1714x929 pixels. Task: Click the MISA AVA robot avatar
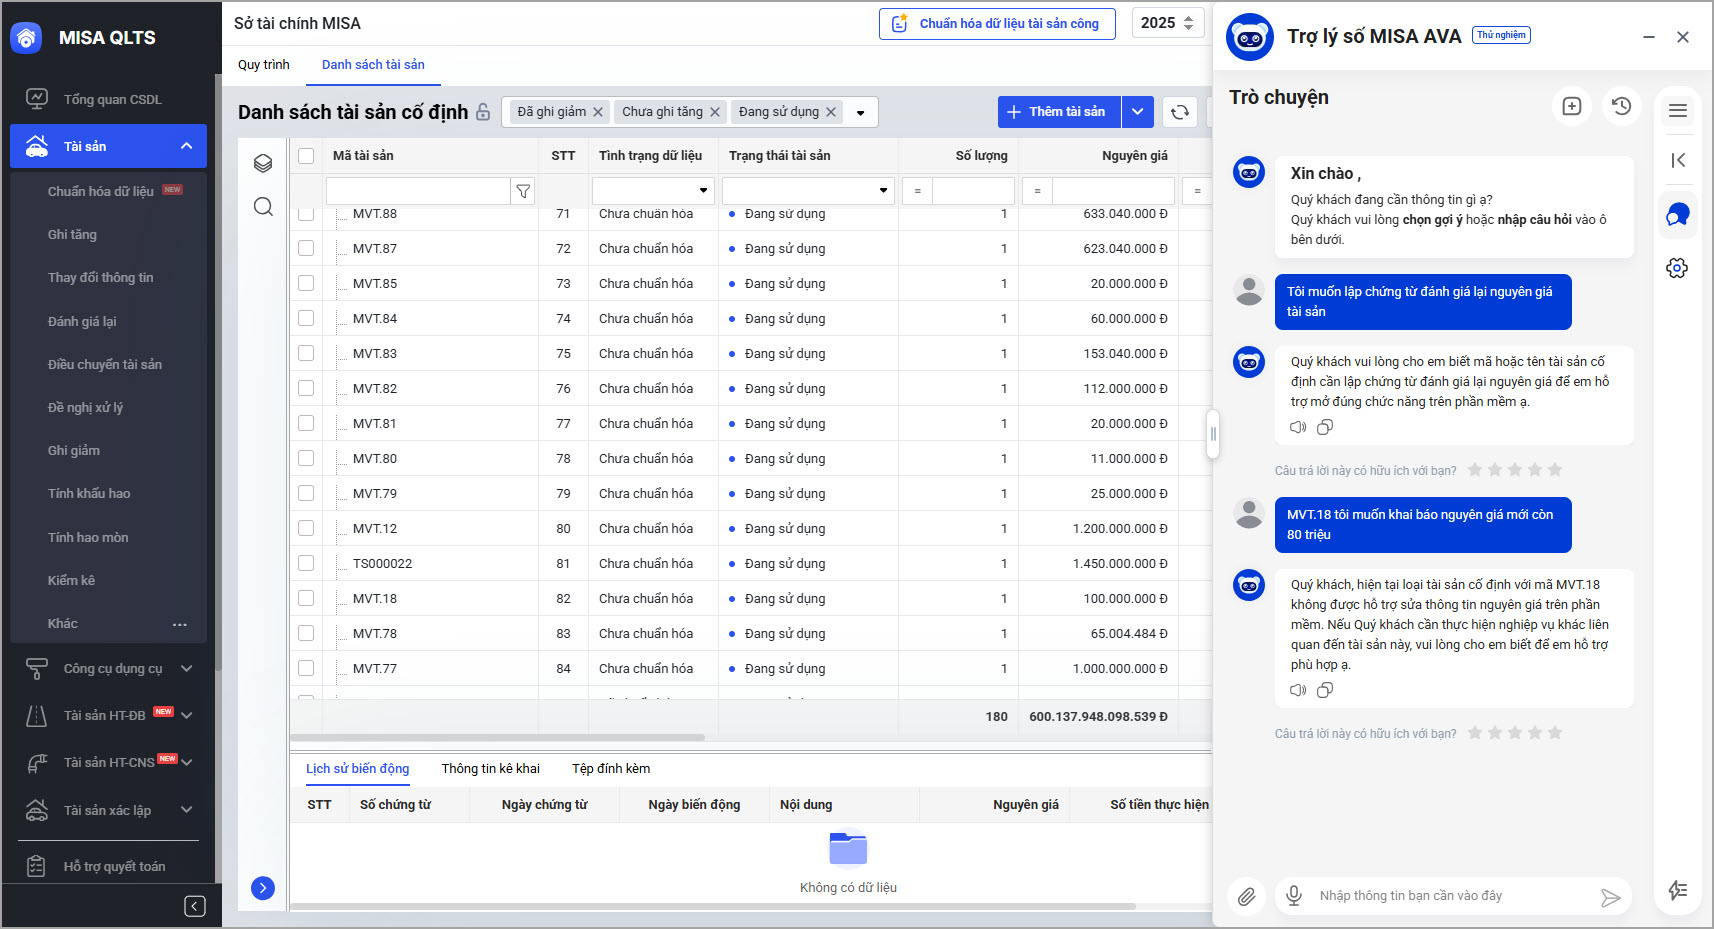pos(1250,37)
